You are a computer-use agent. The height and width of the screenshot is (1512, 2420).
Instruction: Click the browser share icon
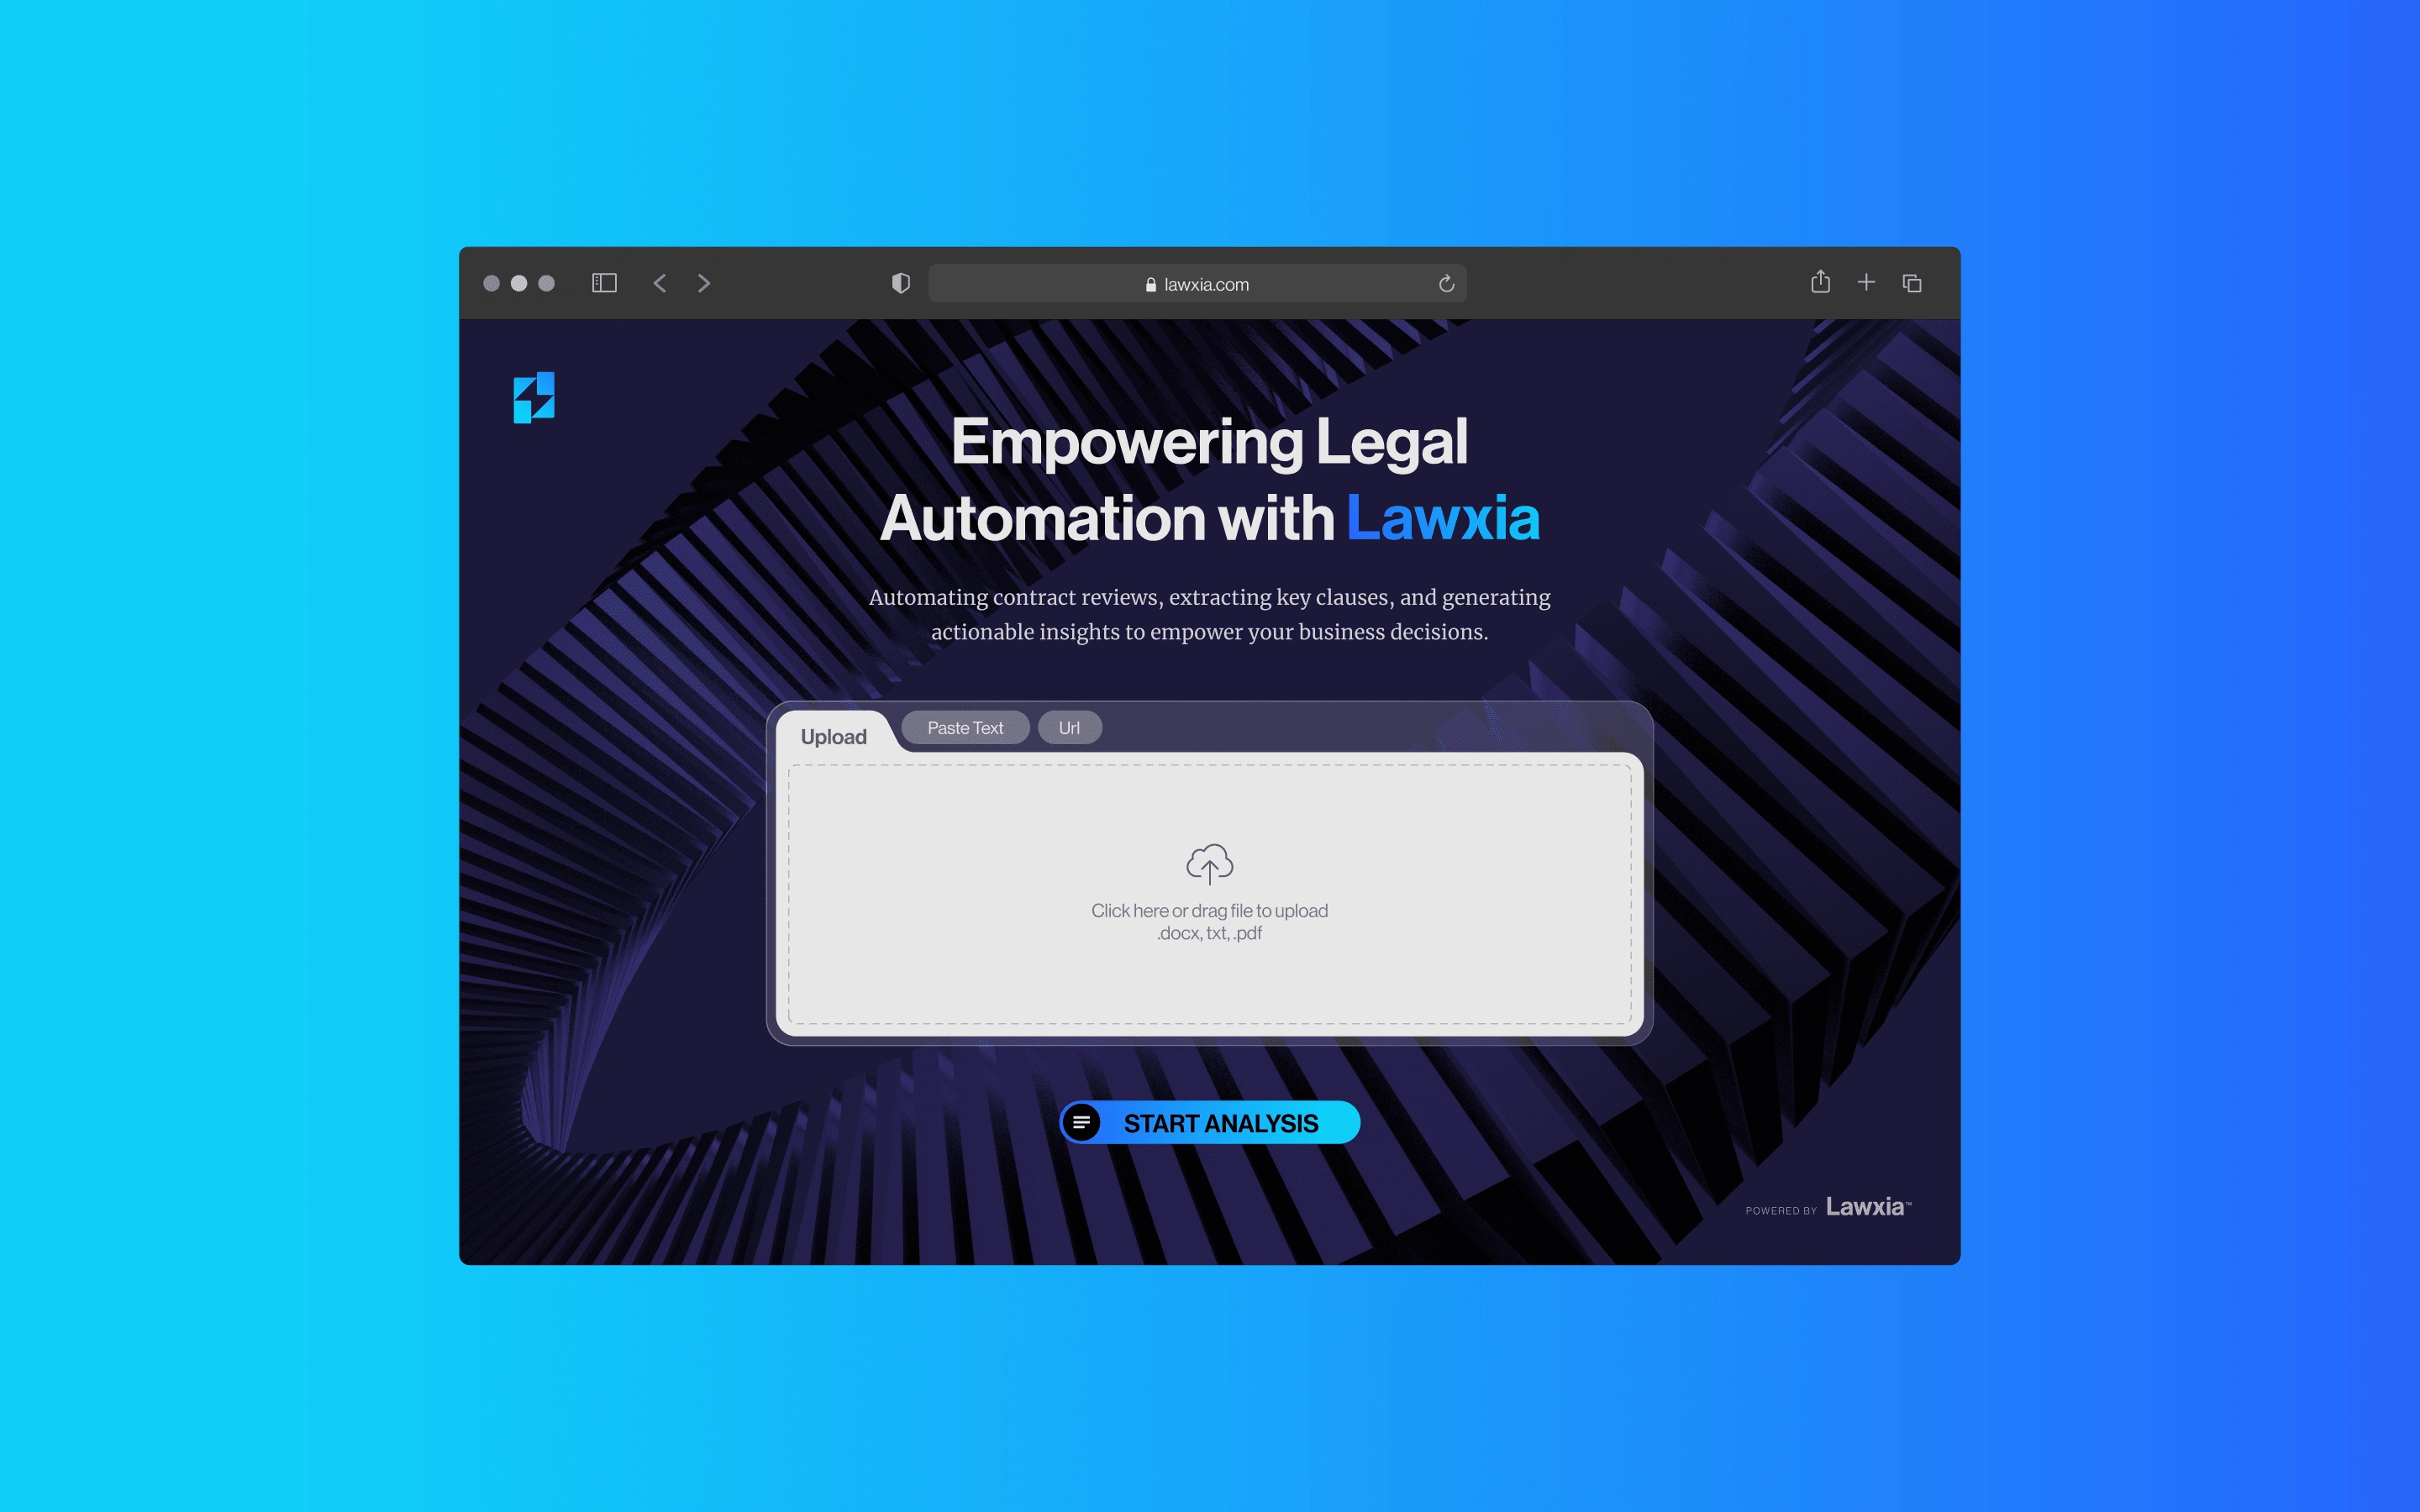[x=1819, y=284]
